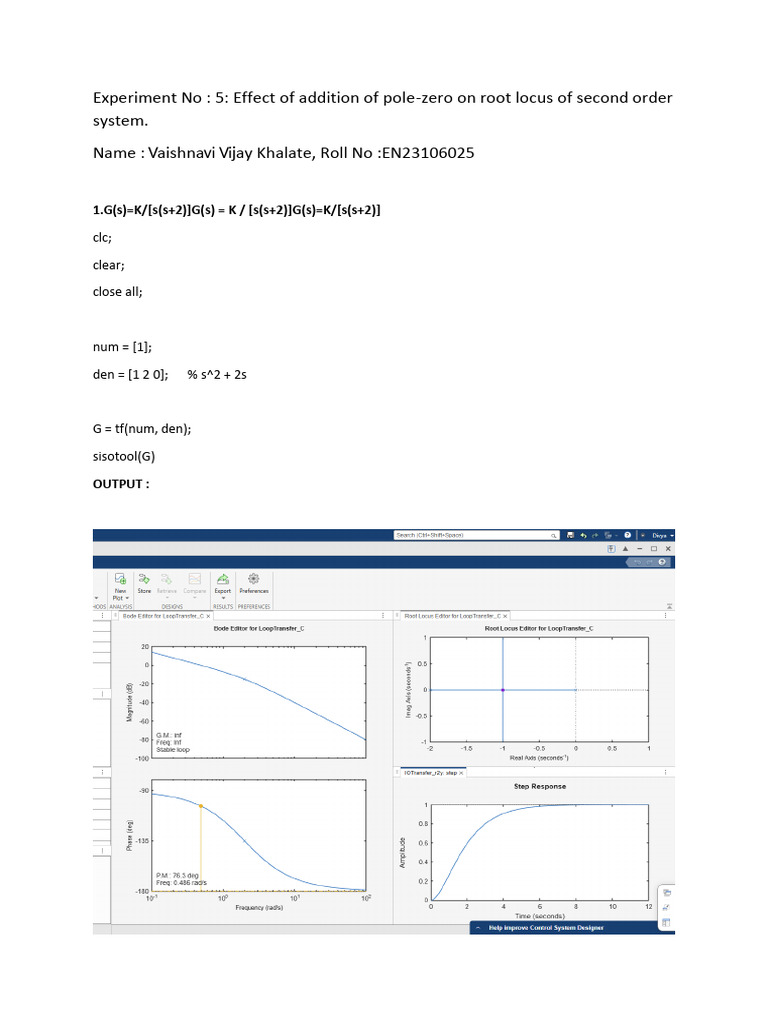Click the 'G = tf(num, den);' line
This screenshot has height=1024, width=768.
(142, 429)
